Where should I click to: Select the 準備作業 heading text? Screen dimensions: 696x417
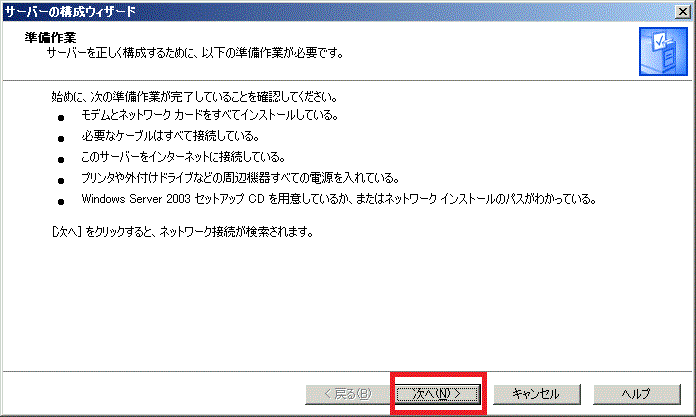coord(51,38)
